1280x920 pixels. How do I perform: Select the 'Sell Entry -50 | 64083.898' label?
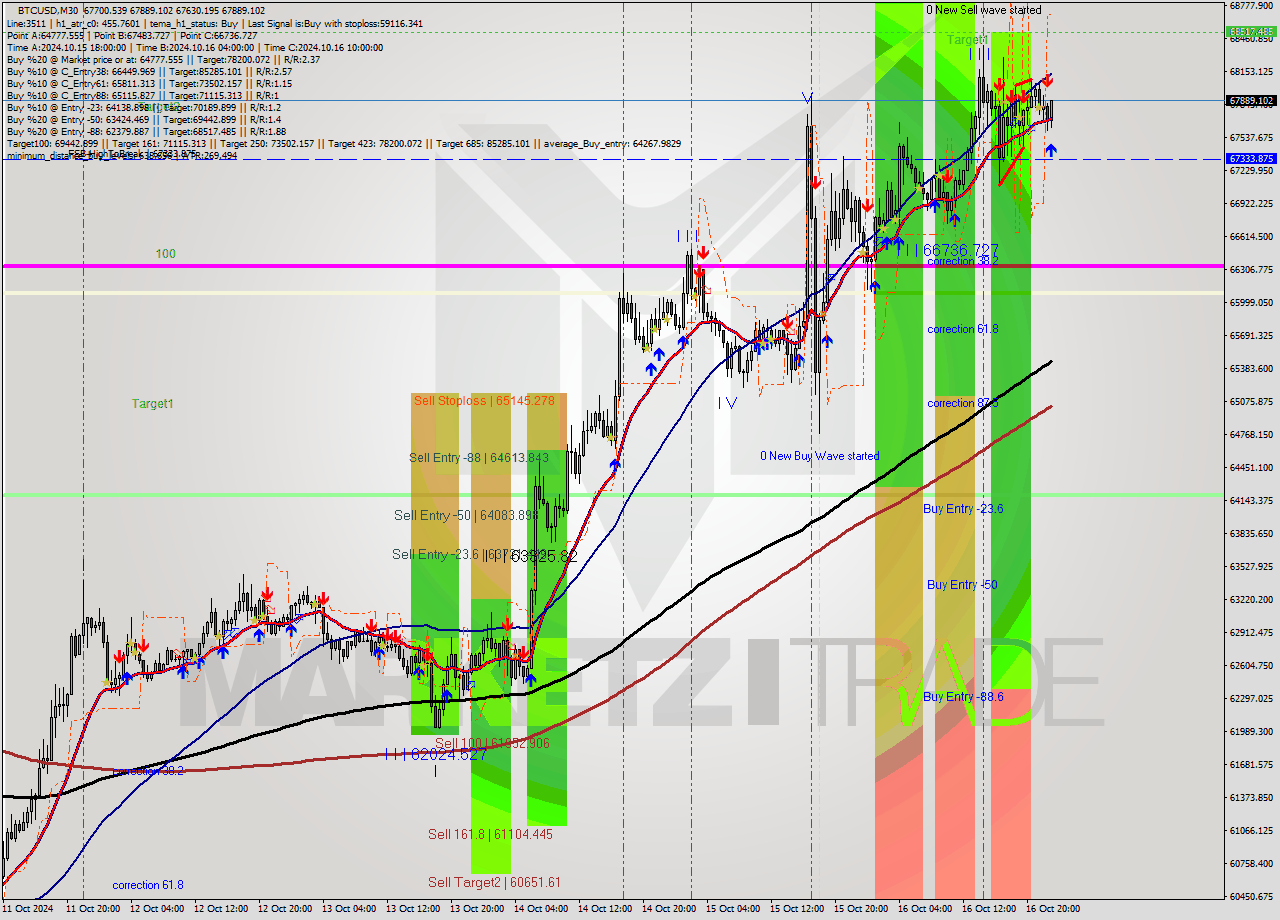(466, 515)
